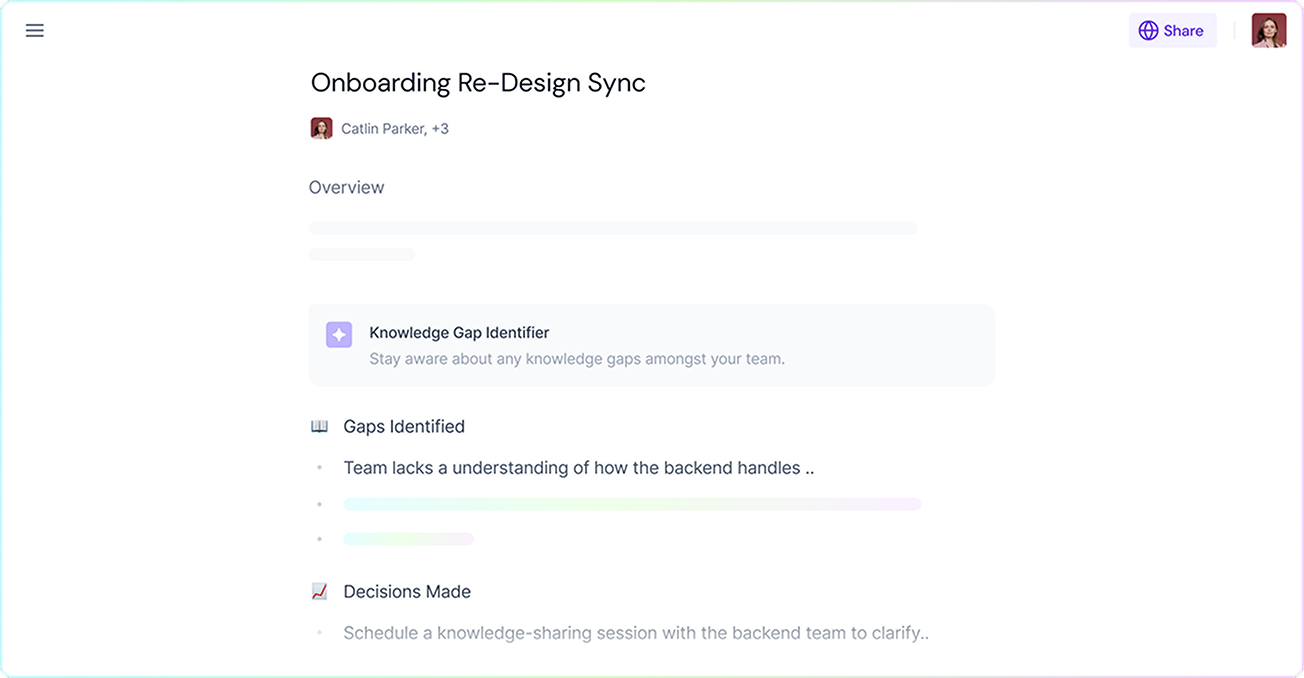Click the long Overview placeholder line
The image size is (1304, 678).
(x=612, y=228)
